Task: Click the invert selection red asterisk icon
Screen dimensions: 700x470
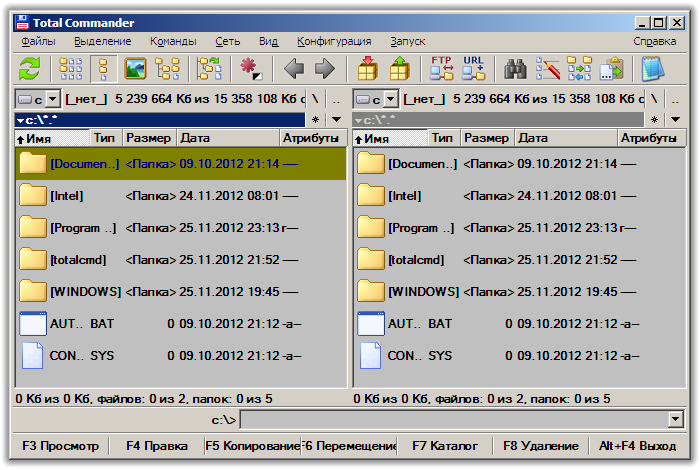Action: (x=249, y=69)
